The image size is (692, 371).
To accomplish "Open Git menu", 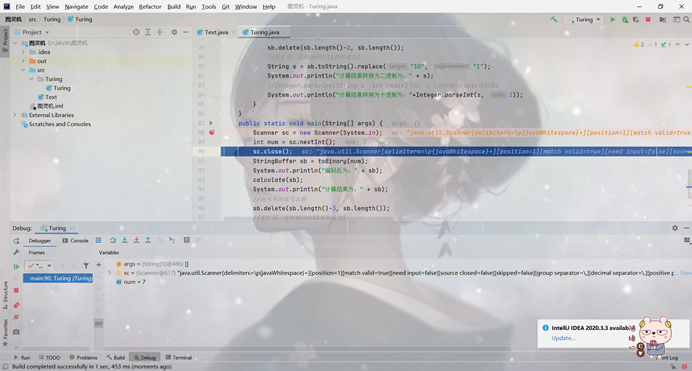I will pos(226,7).
